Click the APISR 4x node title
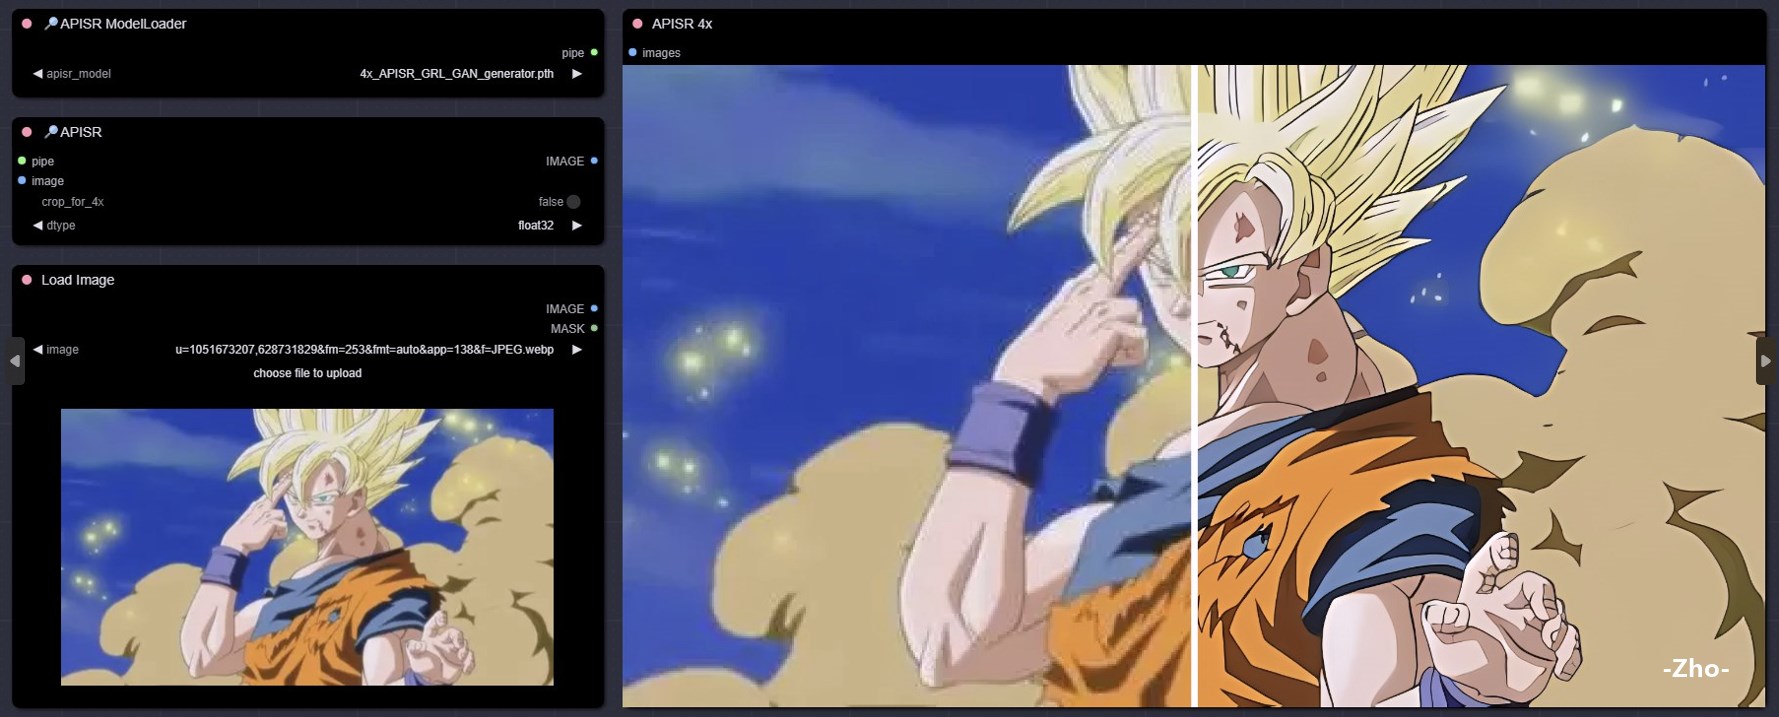Screen dimensions: 1779x717 [x=682, y=23]
